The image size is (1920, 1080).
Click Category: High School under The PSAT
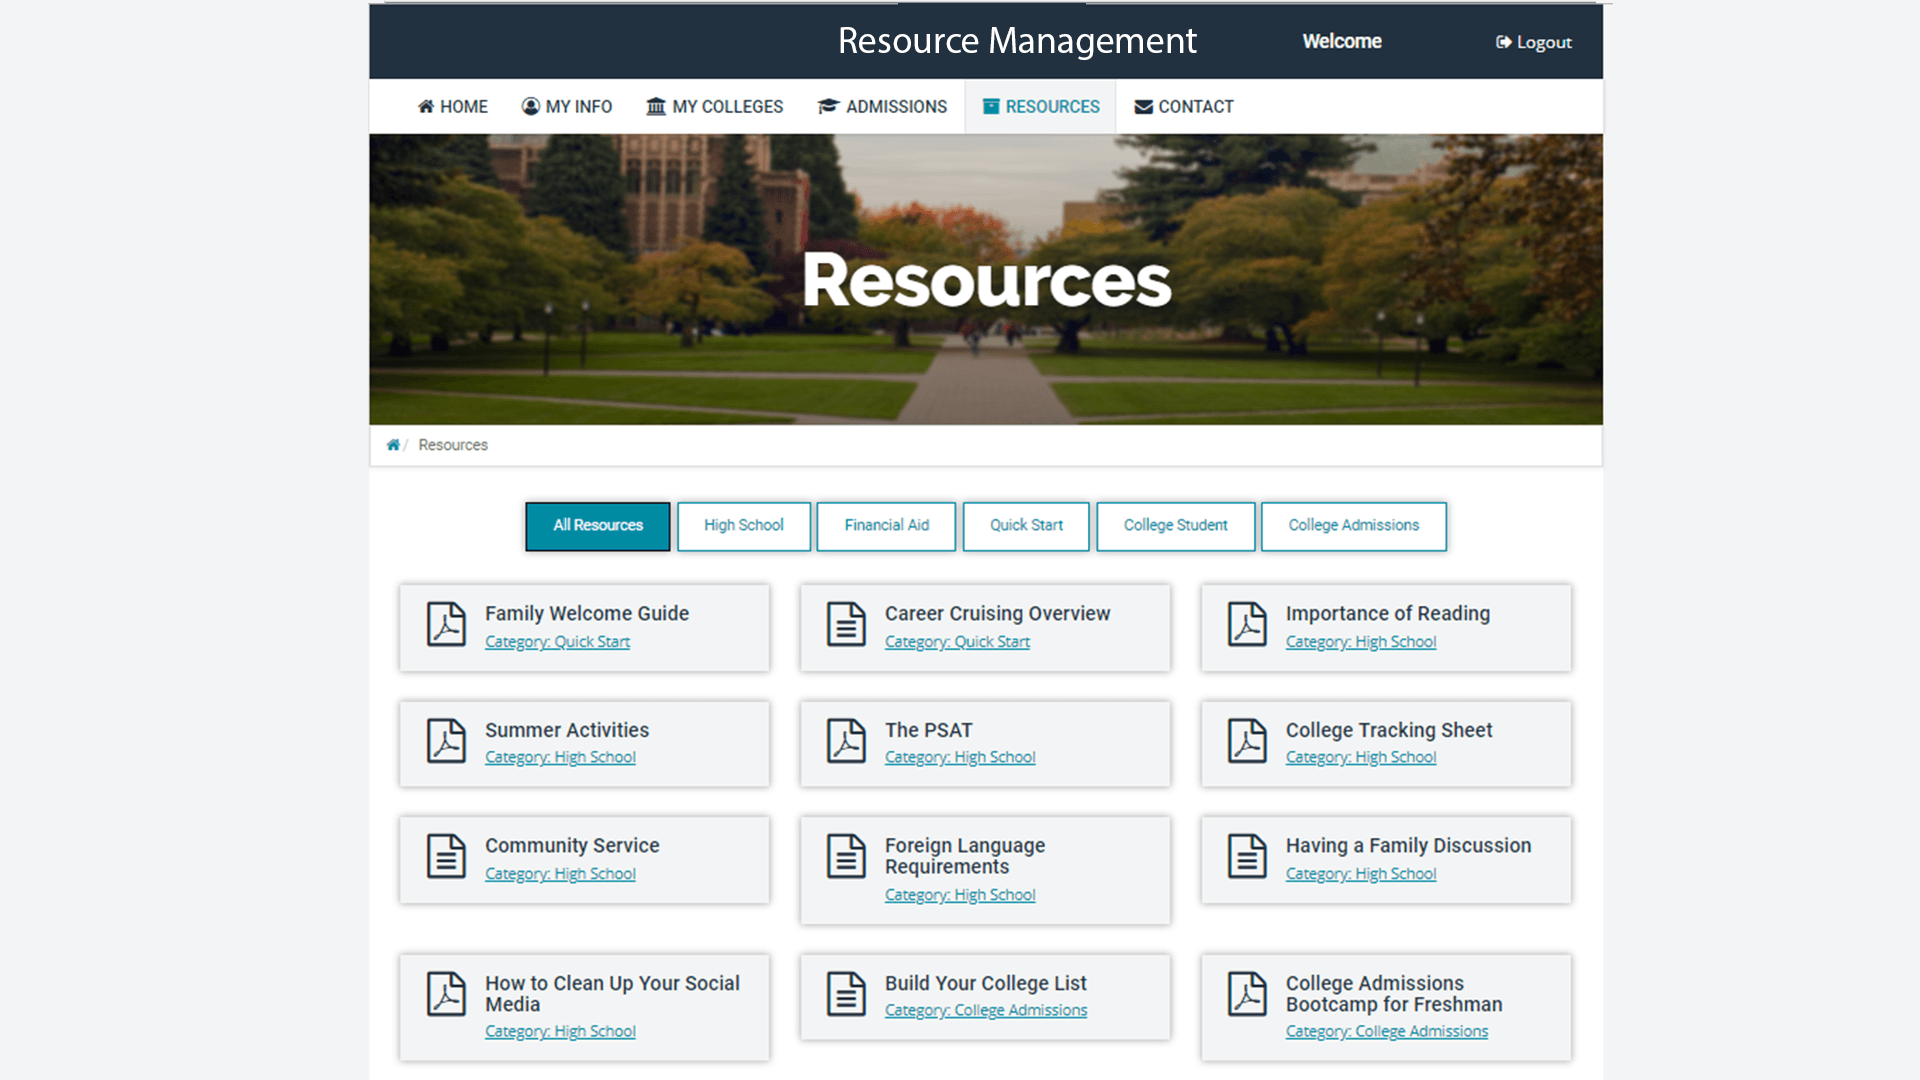pyautogui.click(x=960, y=758)
